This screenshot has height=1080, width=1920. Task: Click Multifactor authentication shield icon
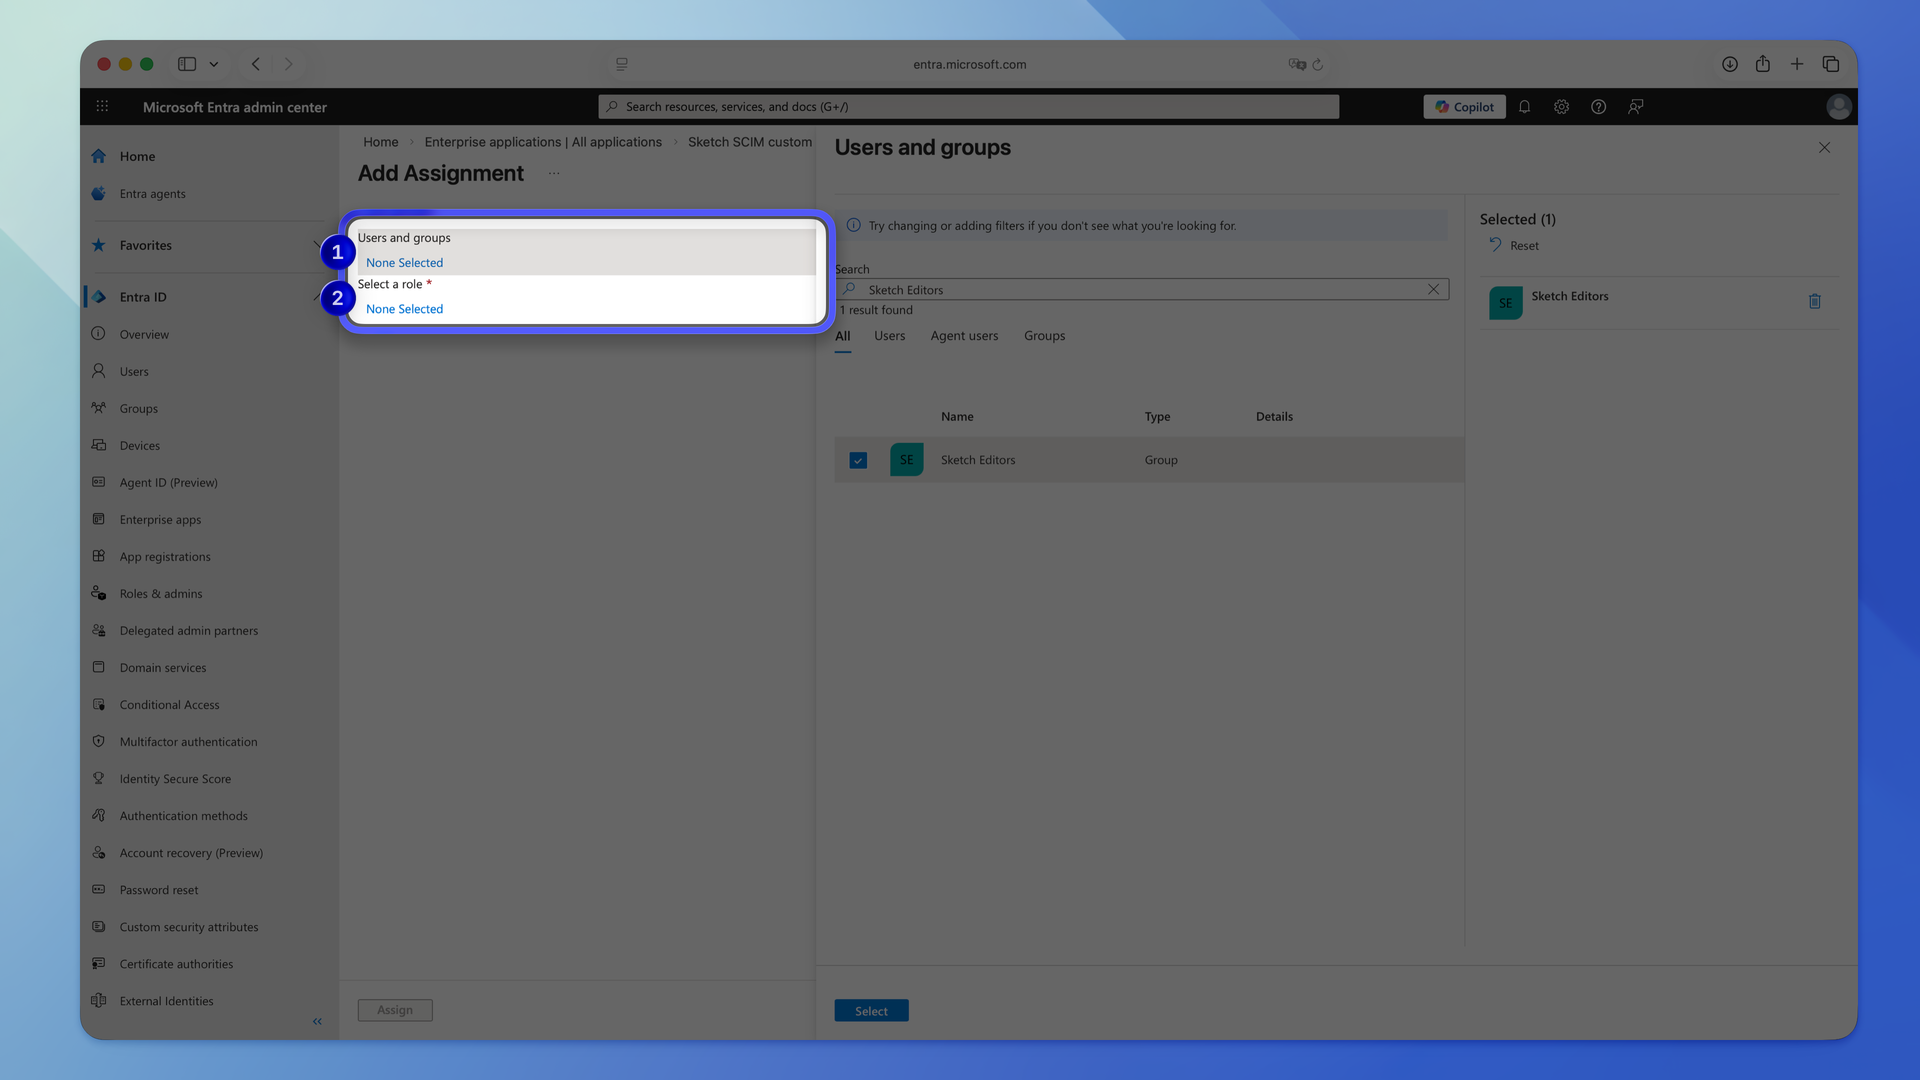coord(98,741)
